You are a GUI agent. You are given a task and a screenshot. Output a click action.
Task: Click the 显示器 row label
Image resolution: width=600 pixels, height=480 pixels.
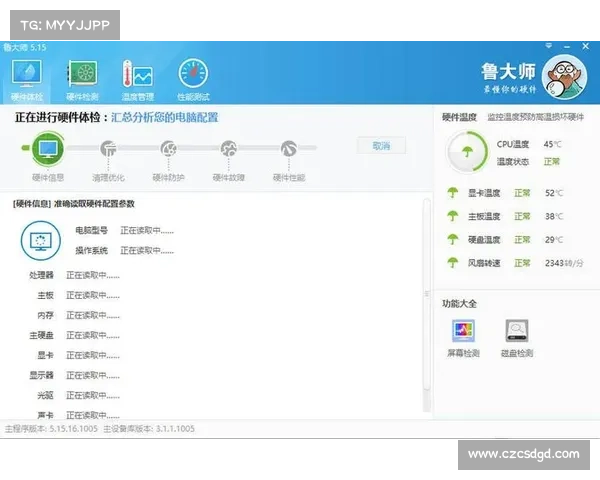41,375
